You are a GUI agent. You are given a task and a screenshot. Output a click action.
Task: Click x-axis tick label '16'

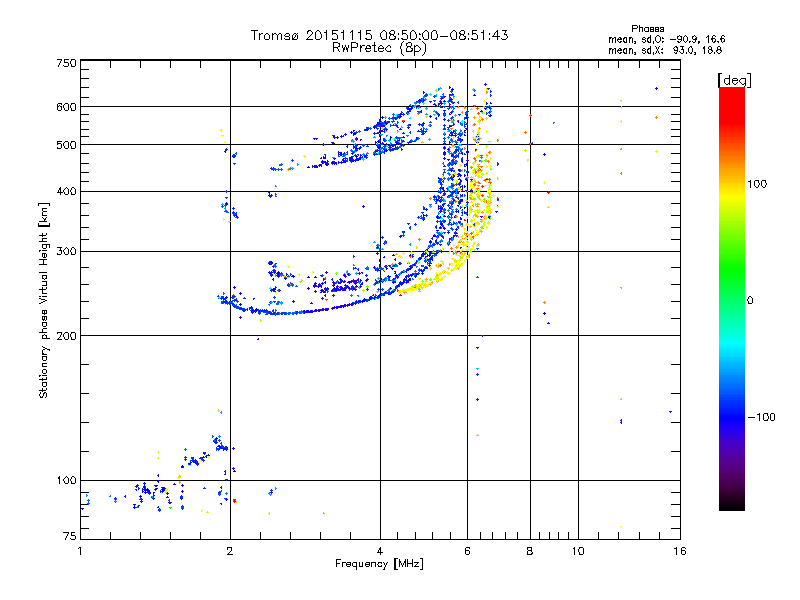(680, 551)
